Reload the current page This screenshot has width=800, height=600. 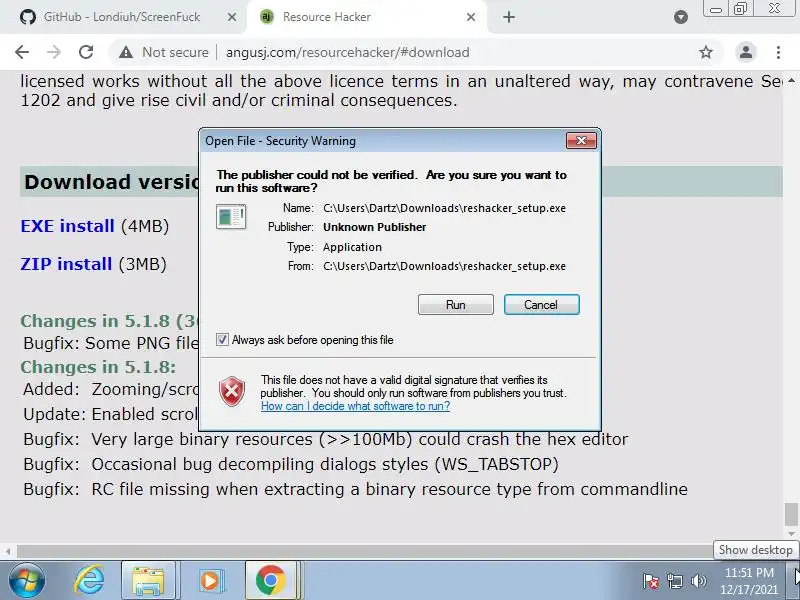[x=86, y=52]
